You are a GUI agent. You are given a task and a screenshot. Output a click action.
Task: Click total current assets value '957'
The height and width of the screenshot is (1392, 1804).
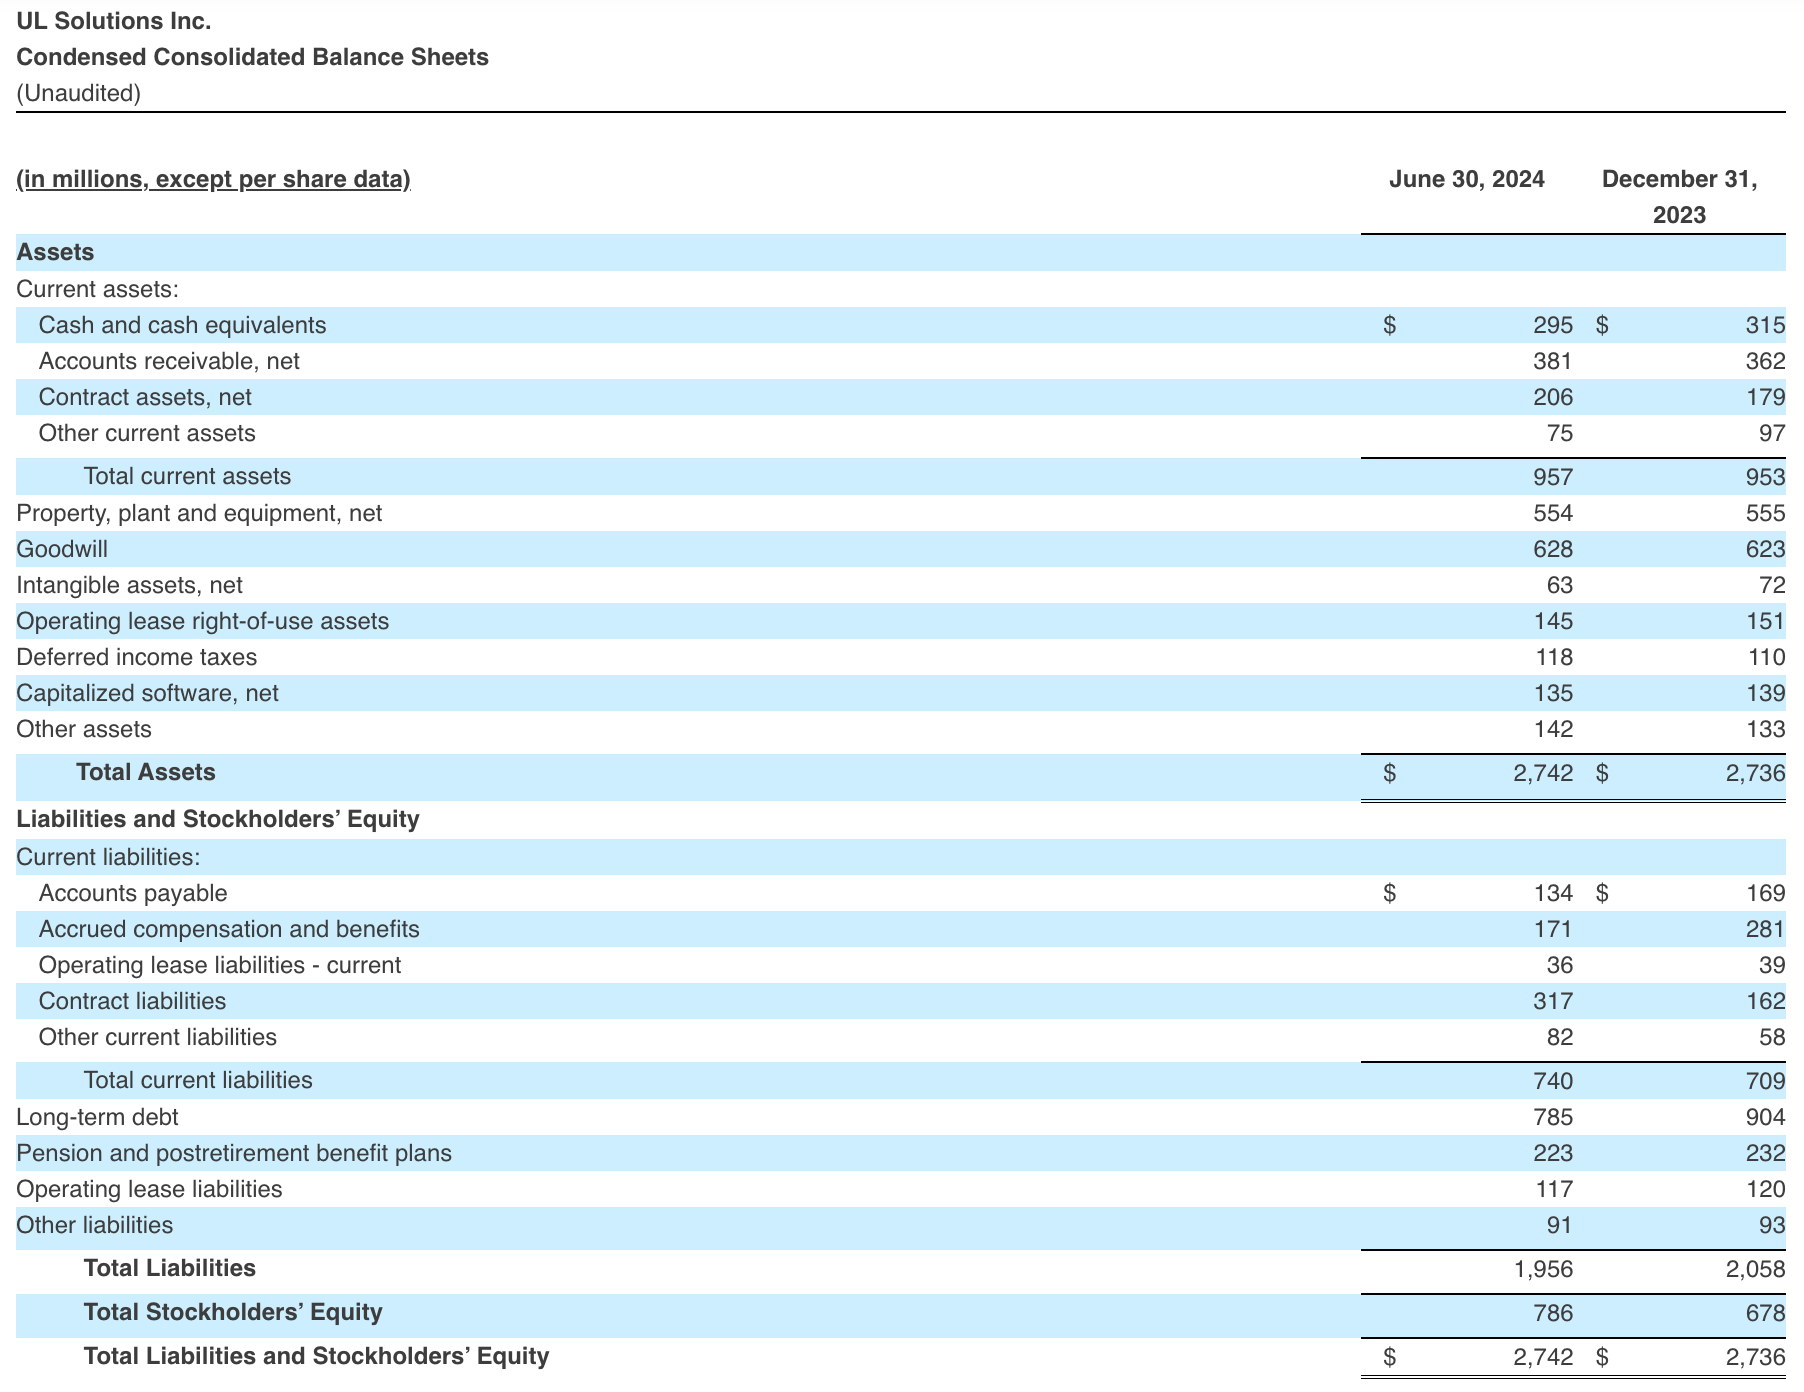pos(1553,476)
